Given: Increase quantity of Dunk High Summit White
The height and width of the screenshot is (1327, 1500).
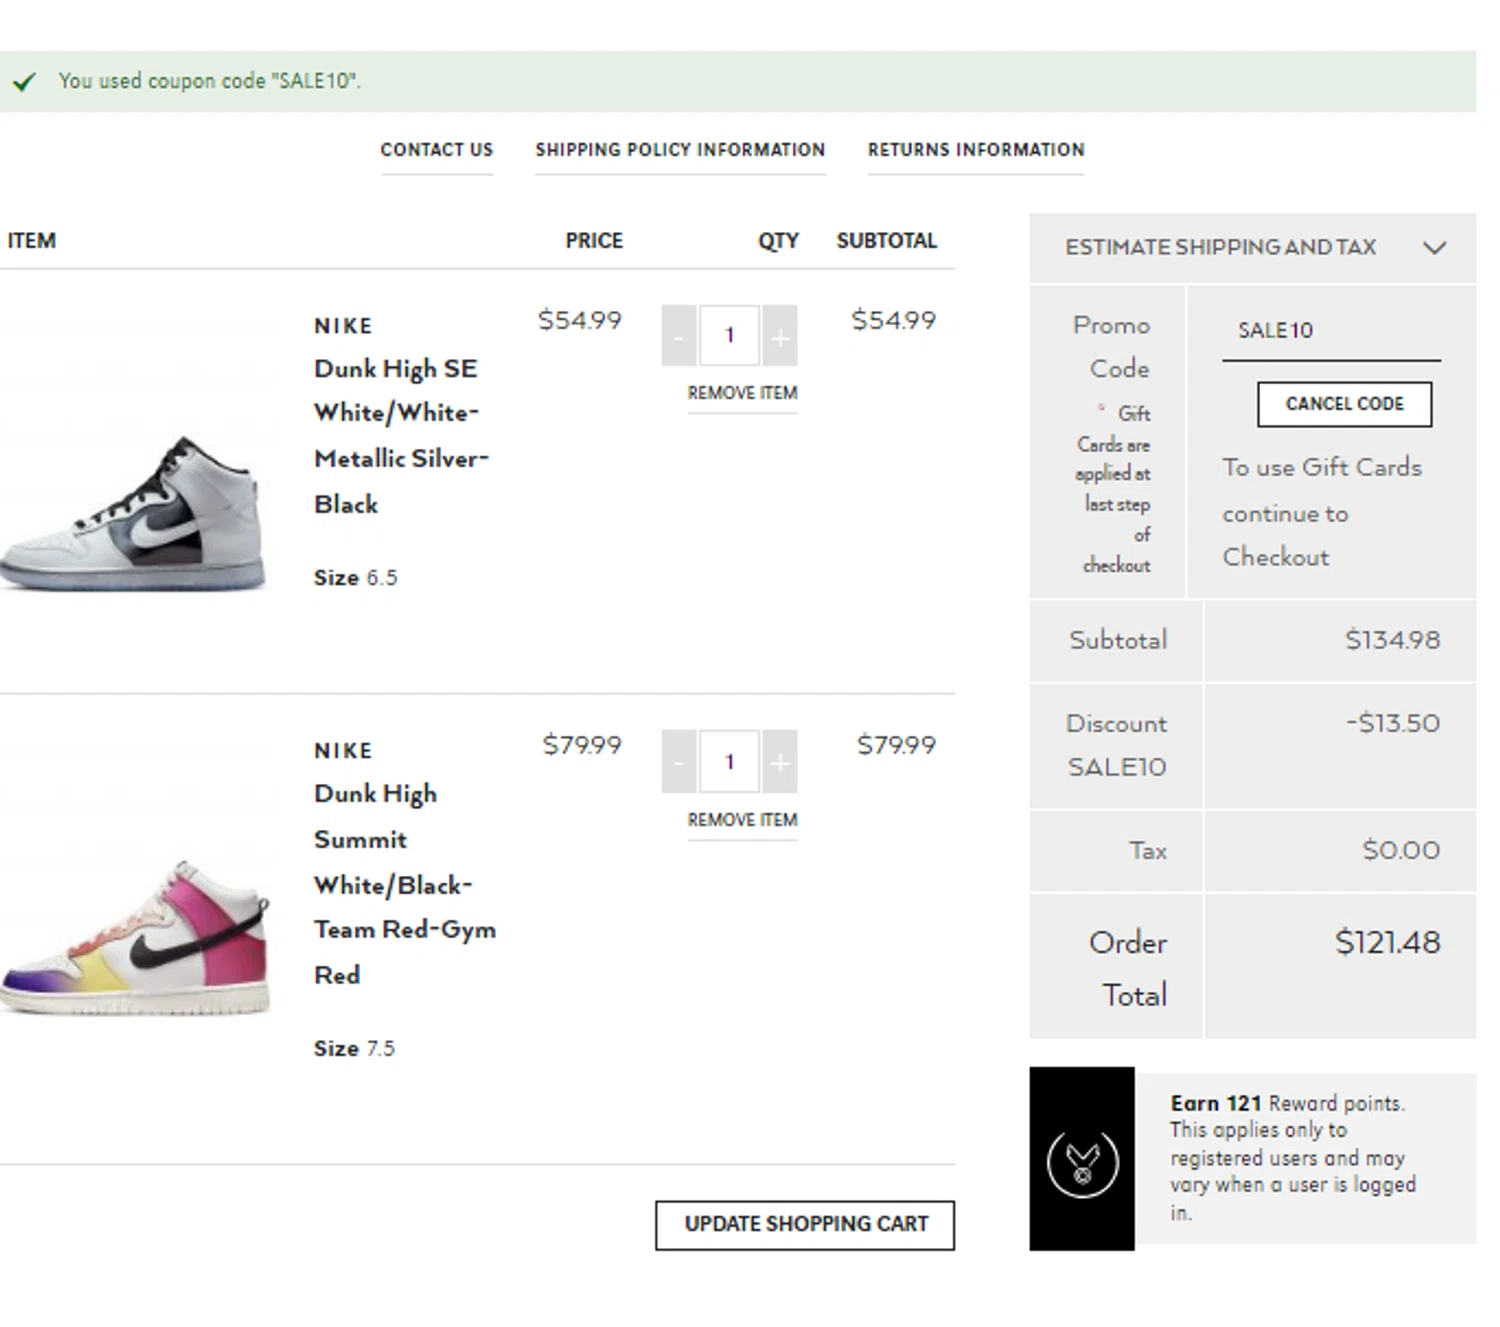Looking at the screenshot, I should coord(780,762).
